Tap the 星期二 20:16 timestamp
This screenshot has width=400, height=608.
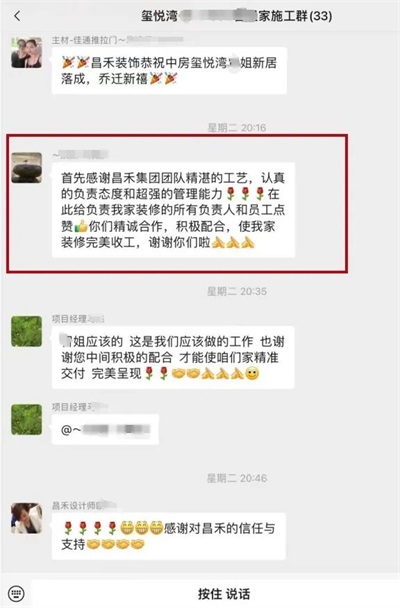tap(237, 128)
